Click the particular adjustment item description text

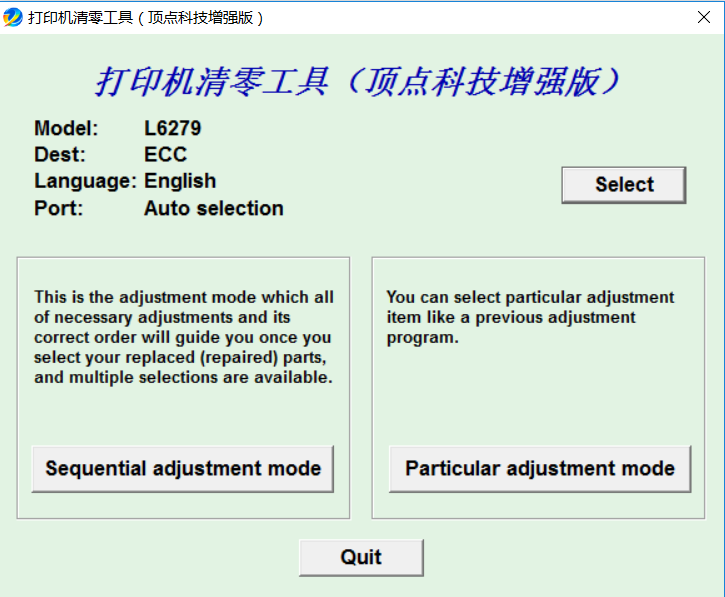(530, 317)
